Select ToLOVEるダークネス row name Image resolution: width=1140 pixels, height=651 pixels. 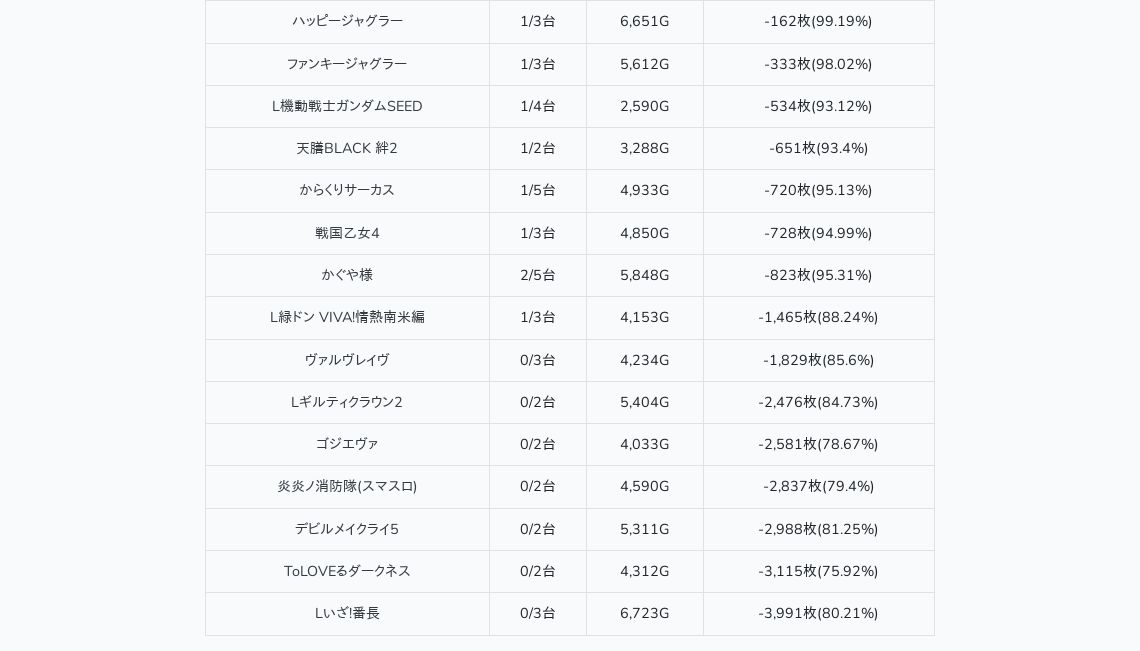tap(347, 571)
